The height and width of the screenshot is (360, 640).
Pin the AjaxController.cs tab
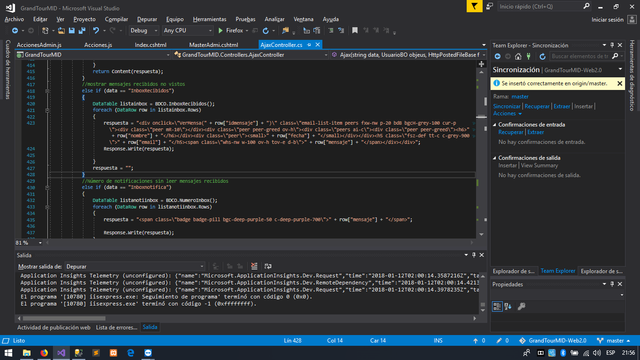click(309, 45)
